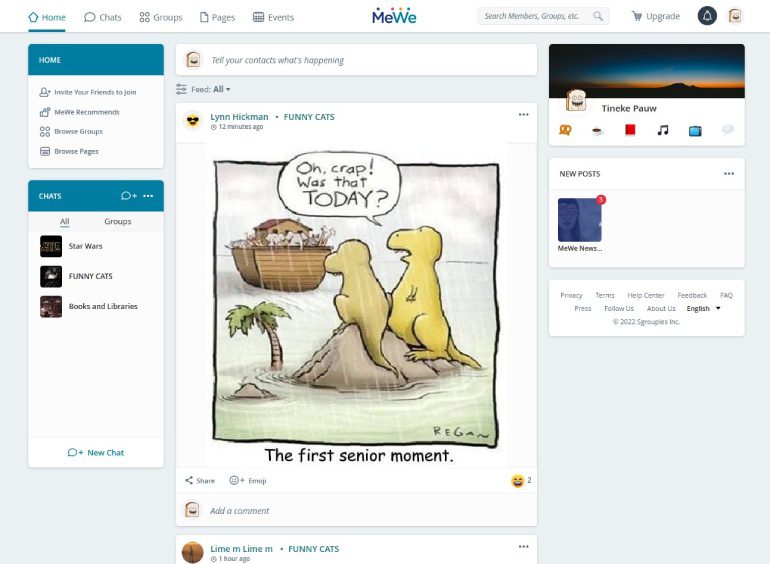
Task: Click Lynn Hickman's sunglasses avatar
Action: (193, 120)
